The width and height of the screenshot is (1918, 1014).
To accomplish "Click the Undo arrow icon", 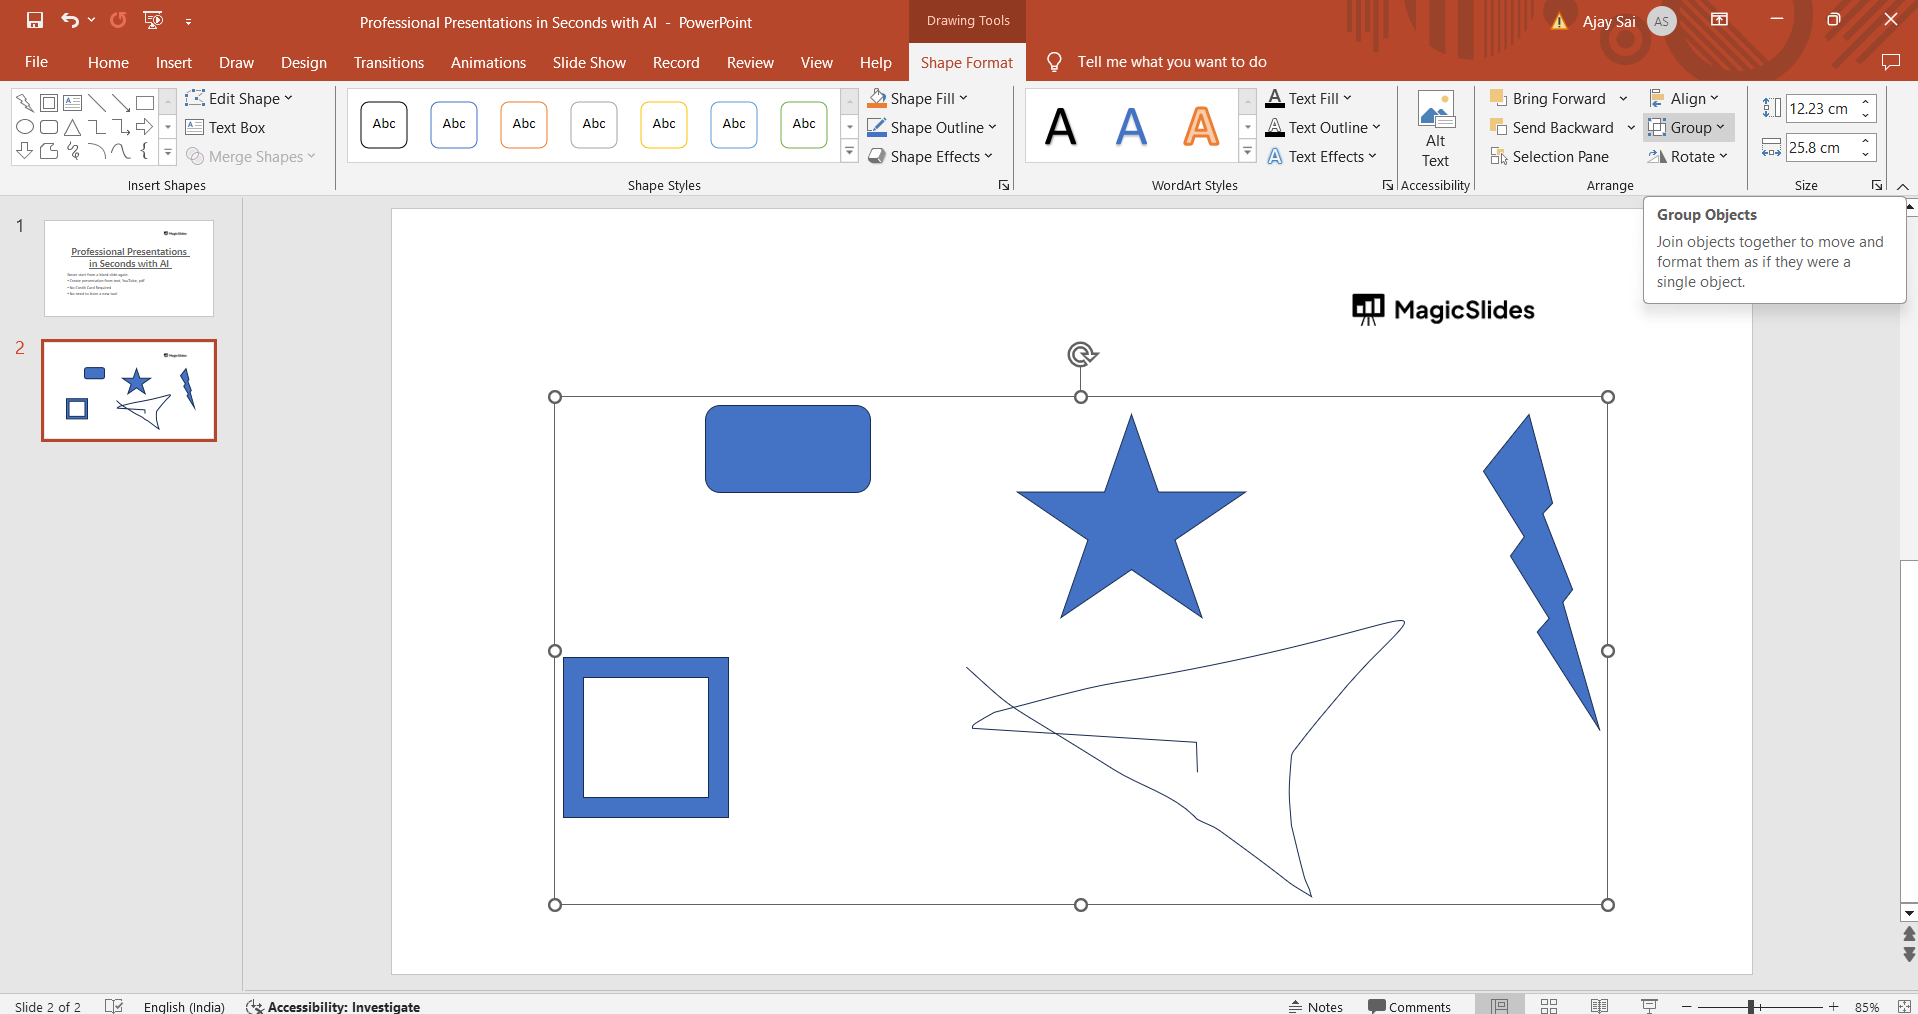I will click(x=69, y=20).
